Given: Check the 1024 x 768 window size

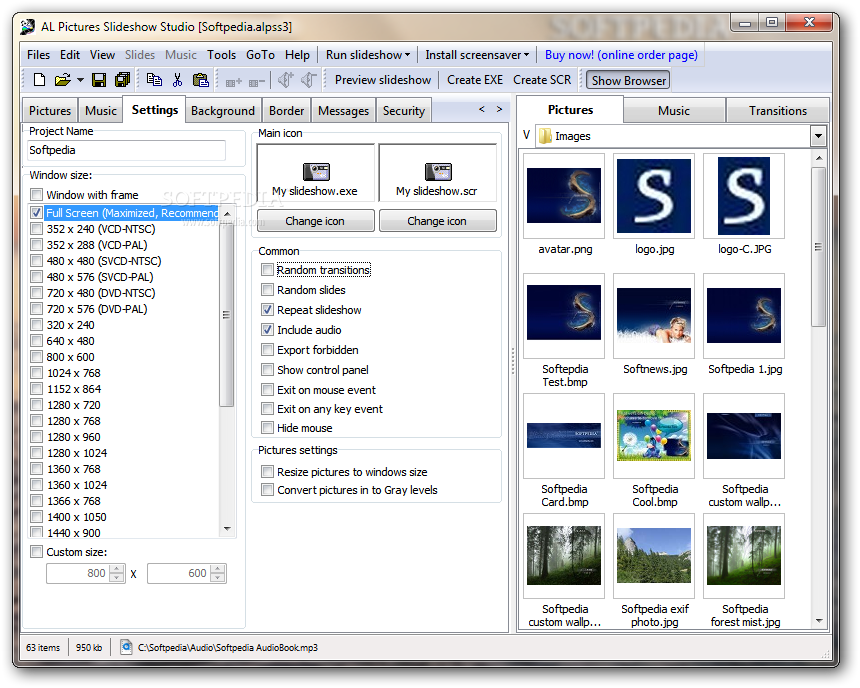Looking at the screenshot, I should [36, 373].
